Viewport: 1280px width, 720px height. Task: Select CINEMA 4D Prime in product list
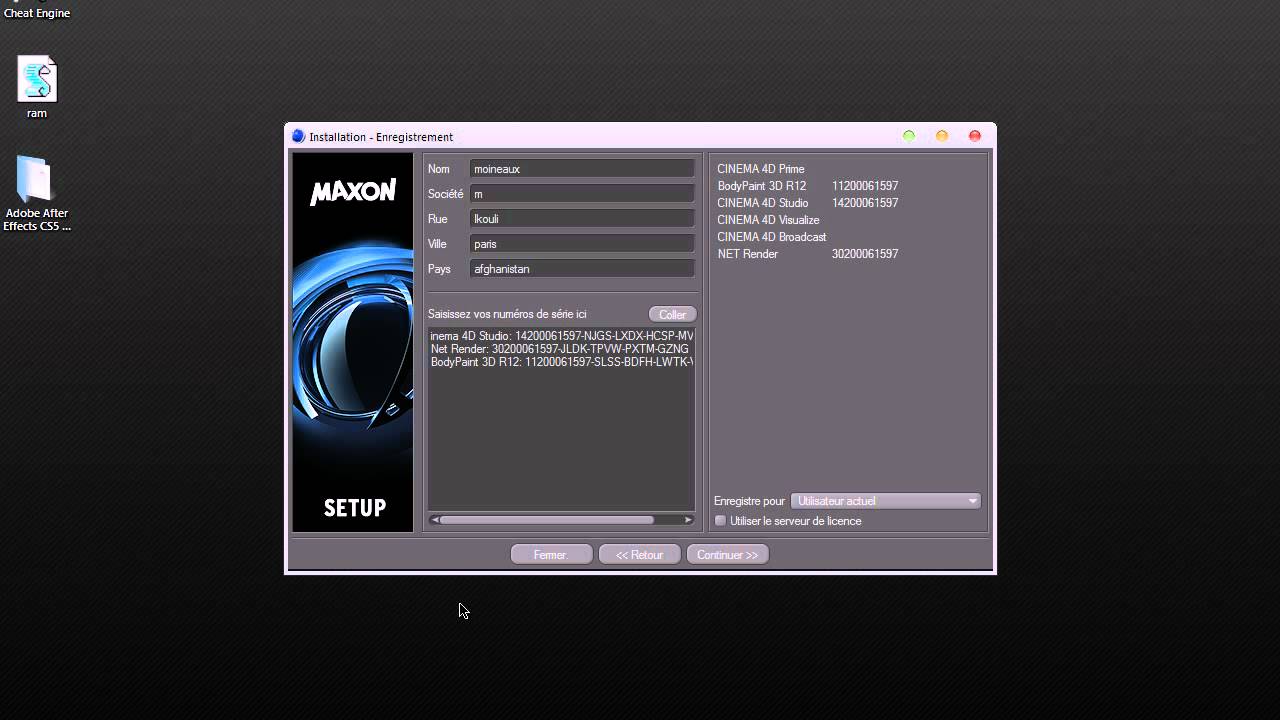[x=761, y=169]
